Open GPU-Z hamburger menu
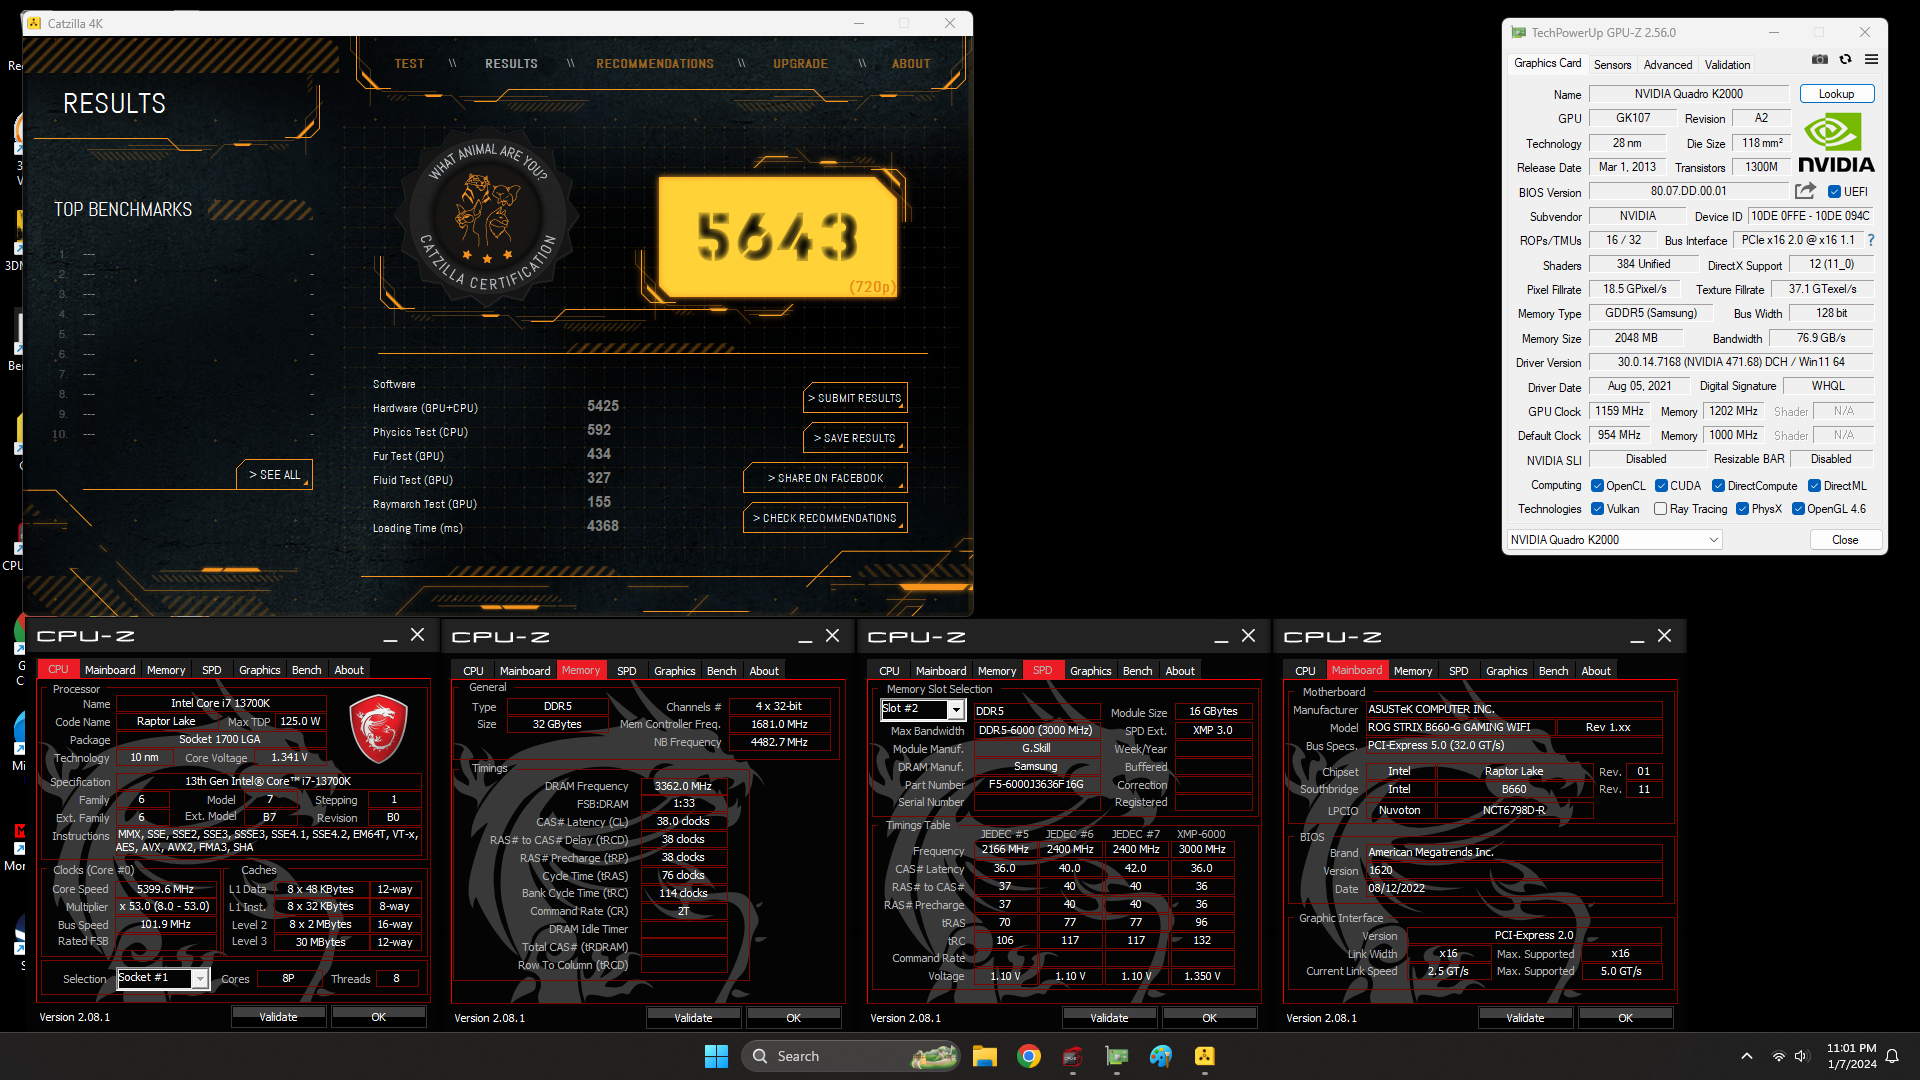1920x1080 pixels. (1871, 60)
